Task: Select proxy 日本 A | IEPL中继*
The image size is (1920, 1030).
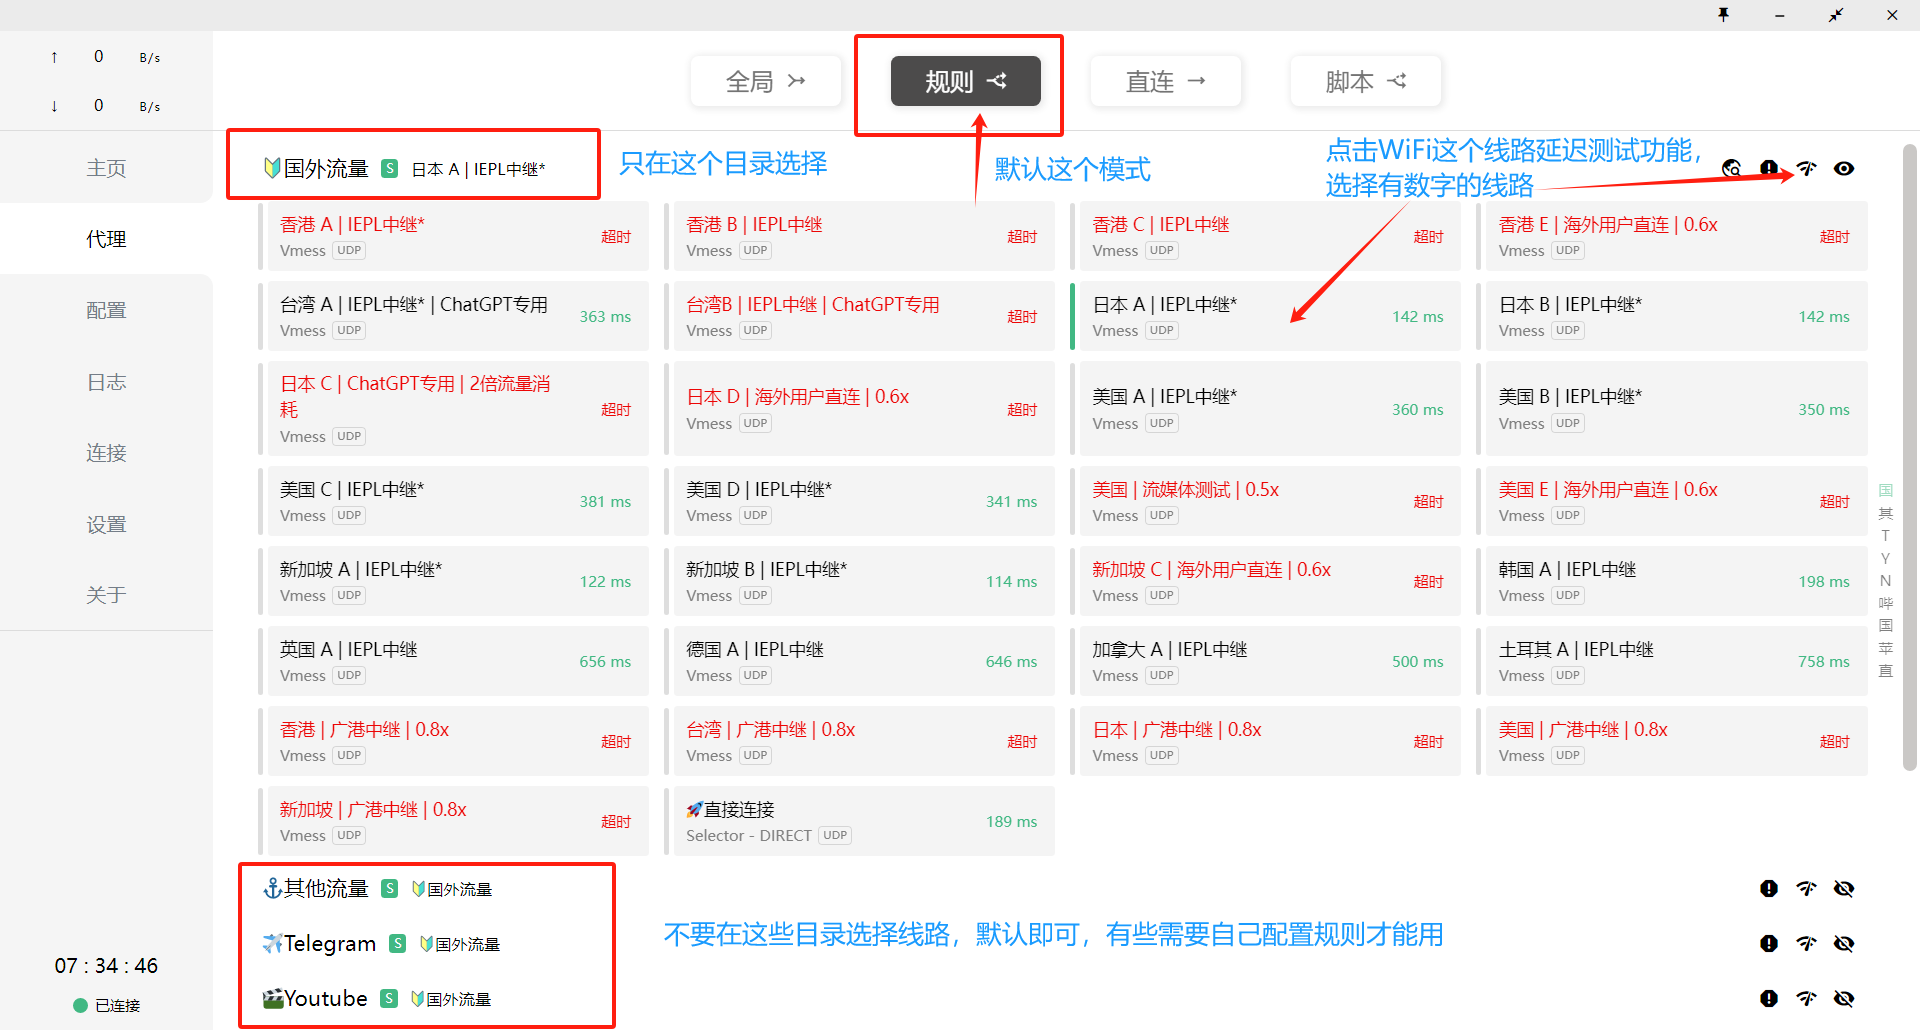Action: [x=1268, y=316]
